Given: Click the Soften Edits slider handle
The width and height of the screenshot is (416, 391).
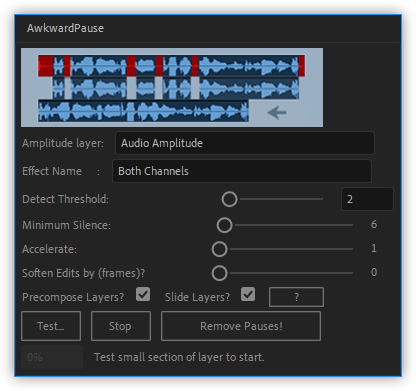Looking at the screenshot, I should [219, 273].
